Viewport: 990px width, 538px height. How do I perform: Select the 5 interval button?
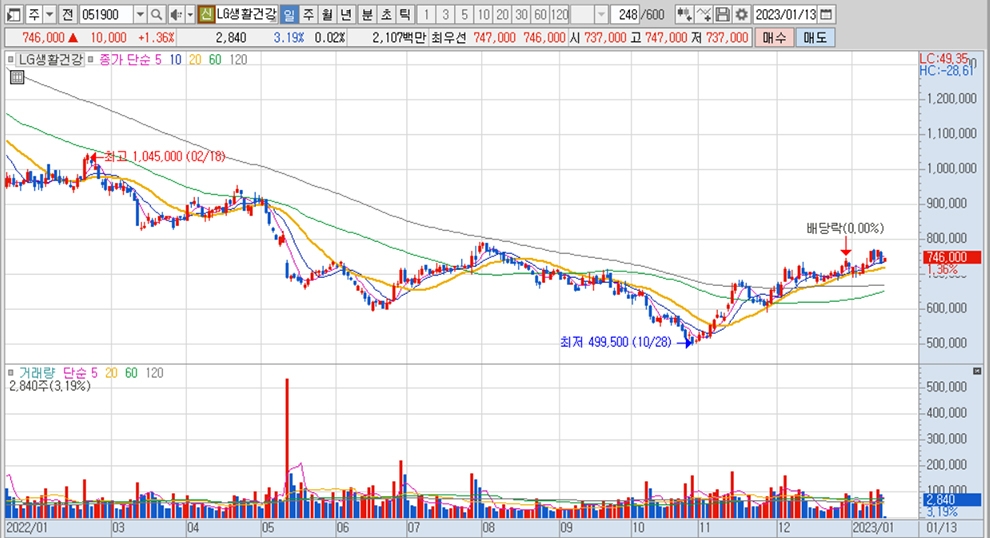point(464,14)
